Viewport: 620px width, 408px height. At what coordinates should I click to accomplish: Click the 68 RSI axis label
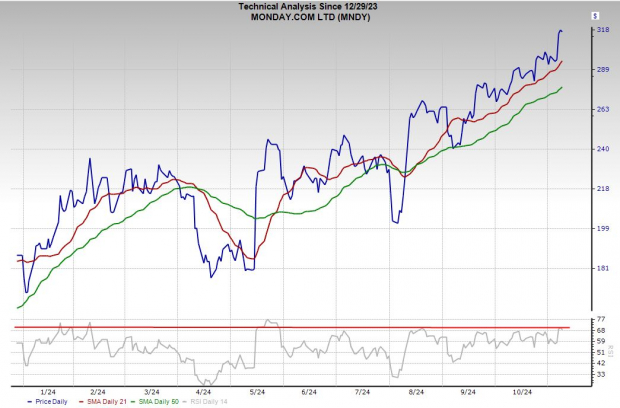pos(601,330)
